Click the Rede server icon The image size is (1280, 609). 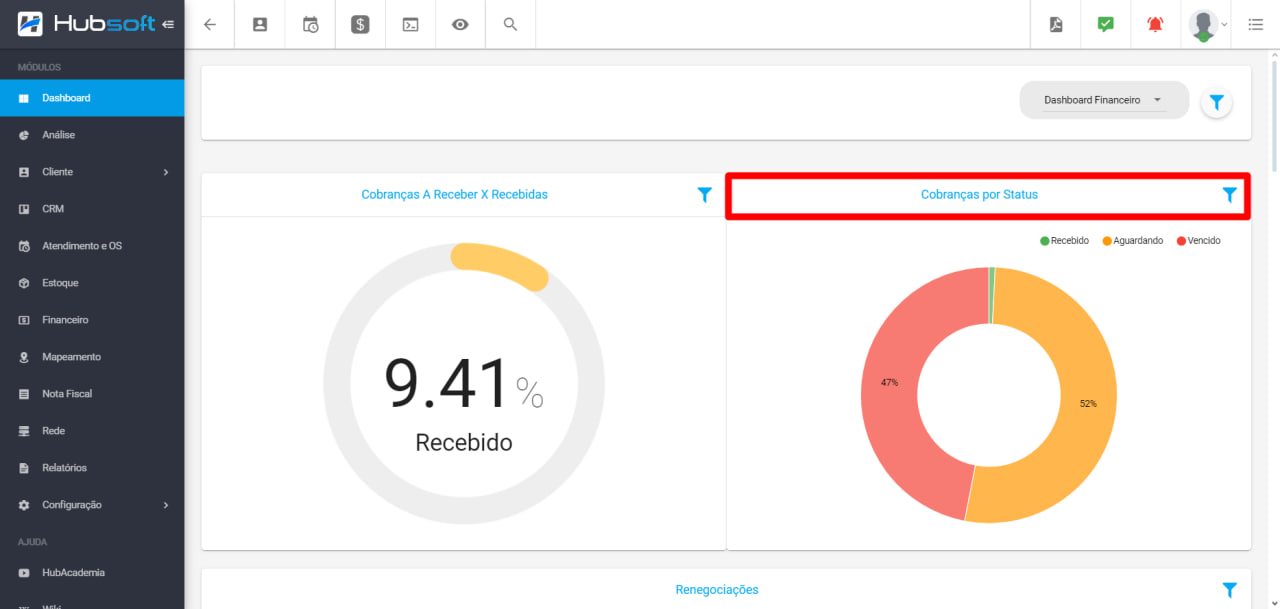click(x=24, y=431)
